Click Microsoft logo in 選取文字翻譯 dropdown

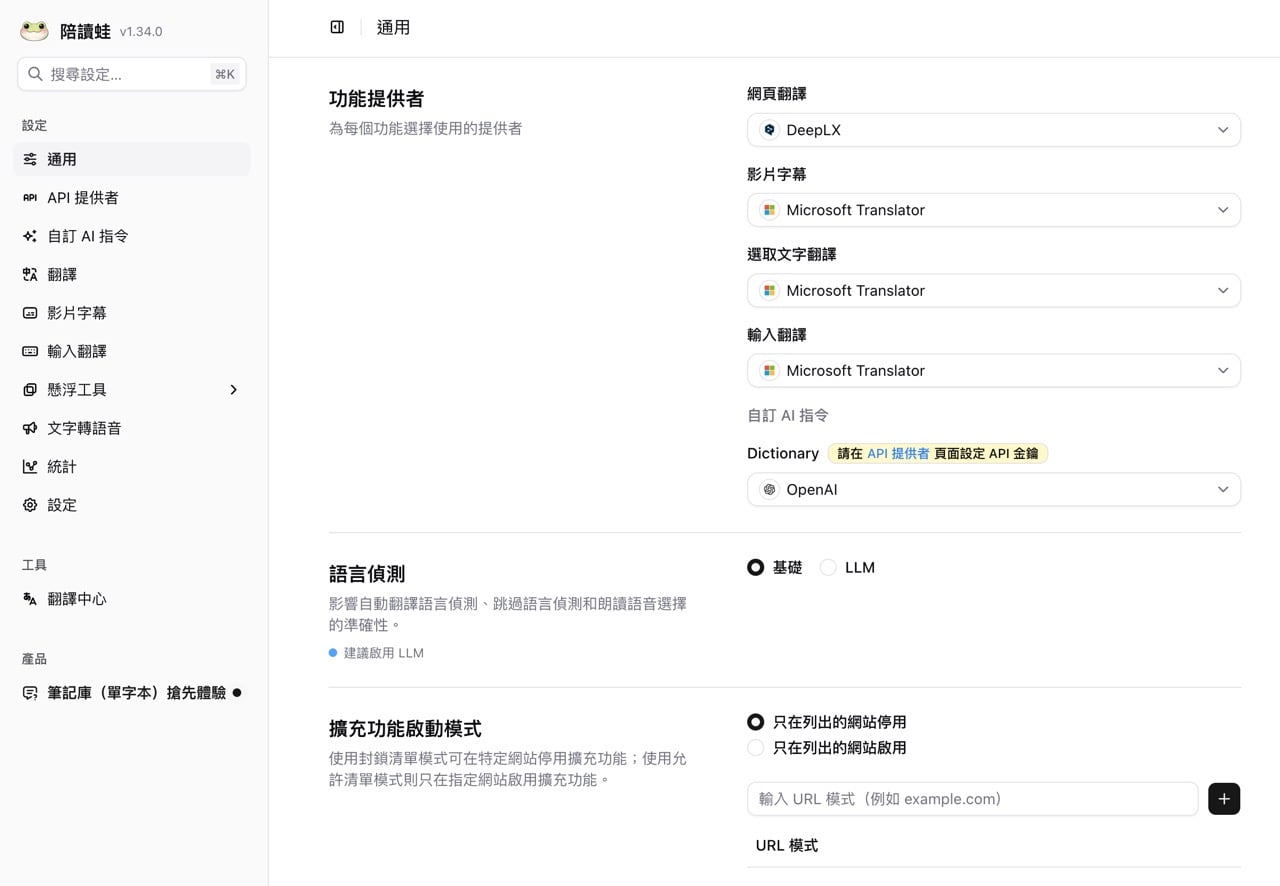[x=769, y=290]
